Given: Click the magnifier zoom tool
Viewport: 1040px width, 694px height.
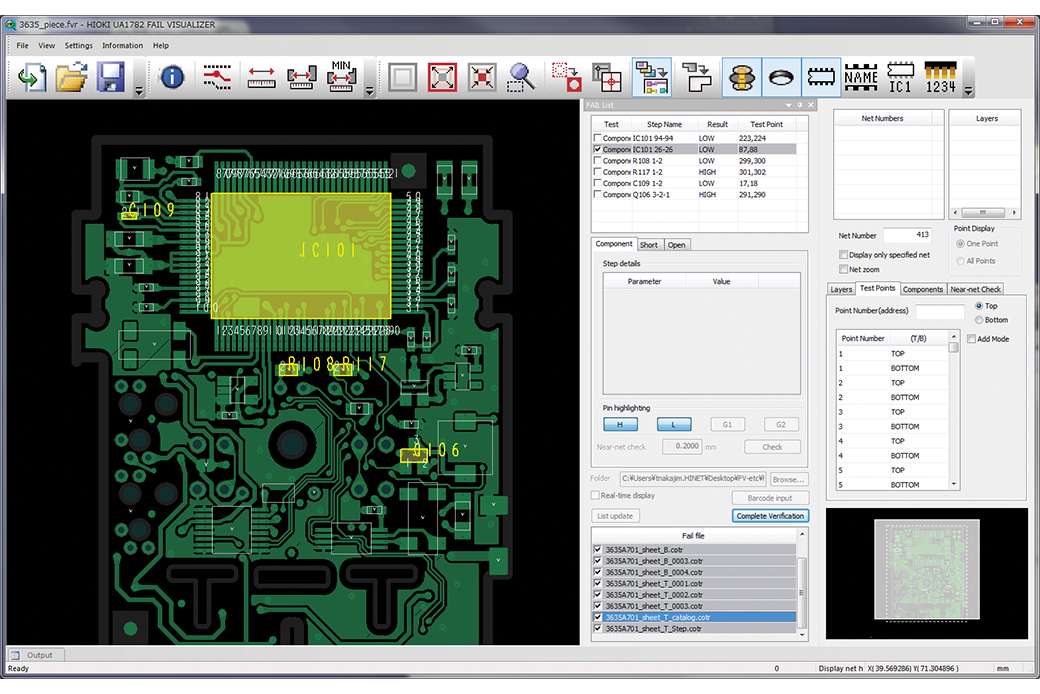Looking at the screenshot, I should click(x=521, y=77).
